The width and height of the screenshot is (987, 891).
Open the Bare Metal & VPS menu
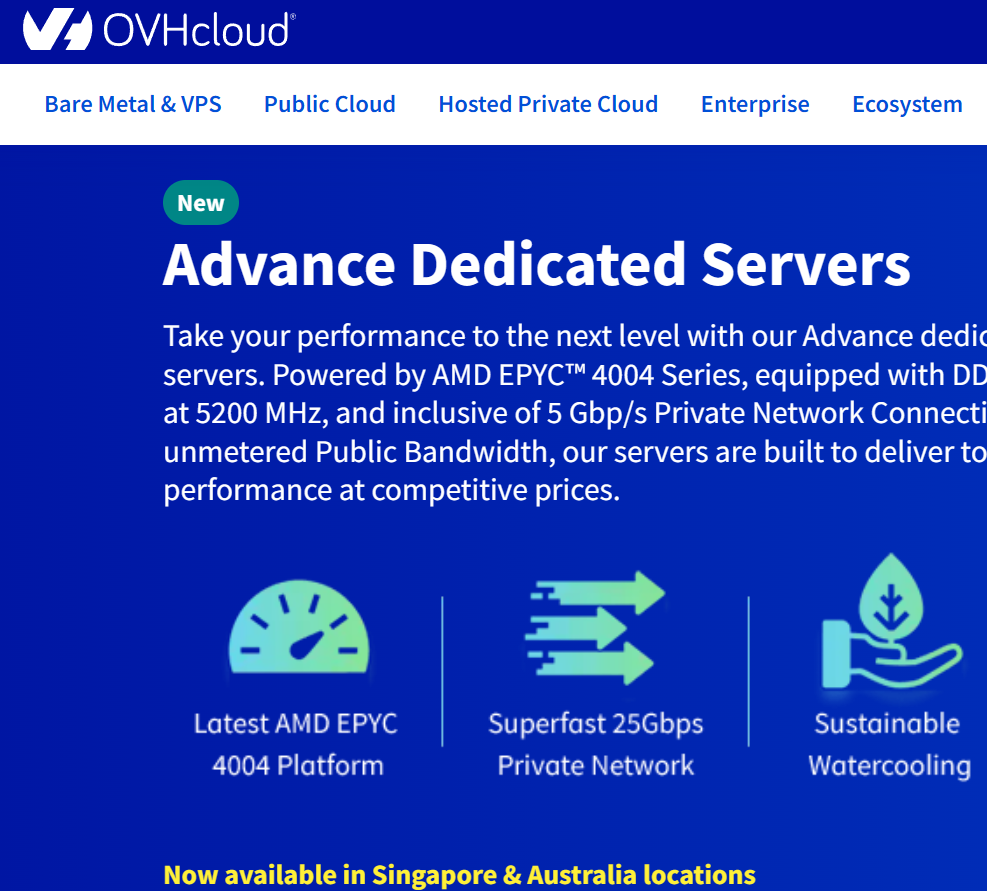click(x=133, y=104)
